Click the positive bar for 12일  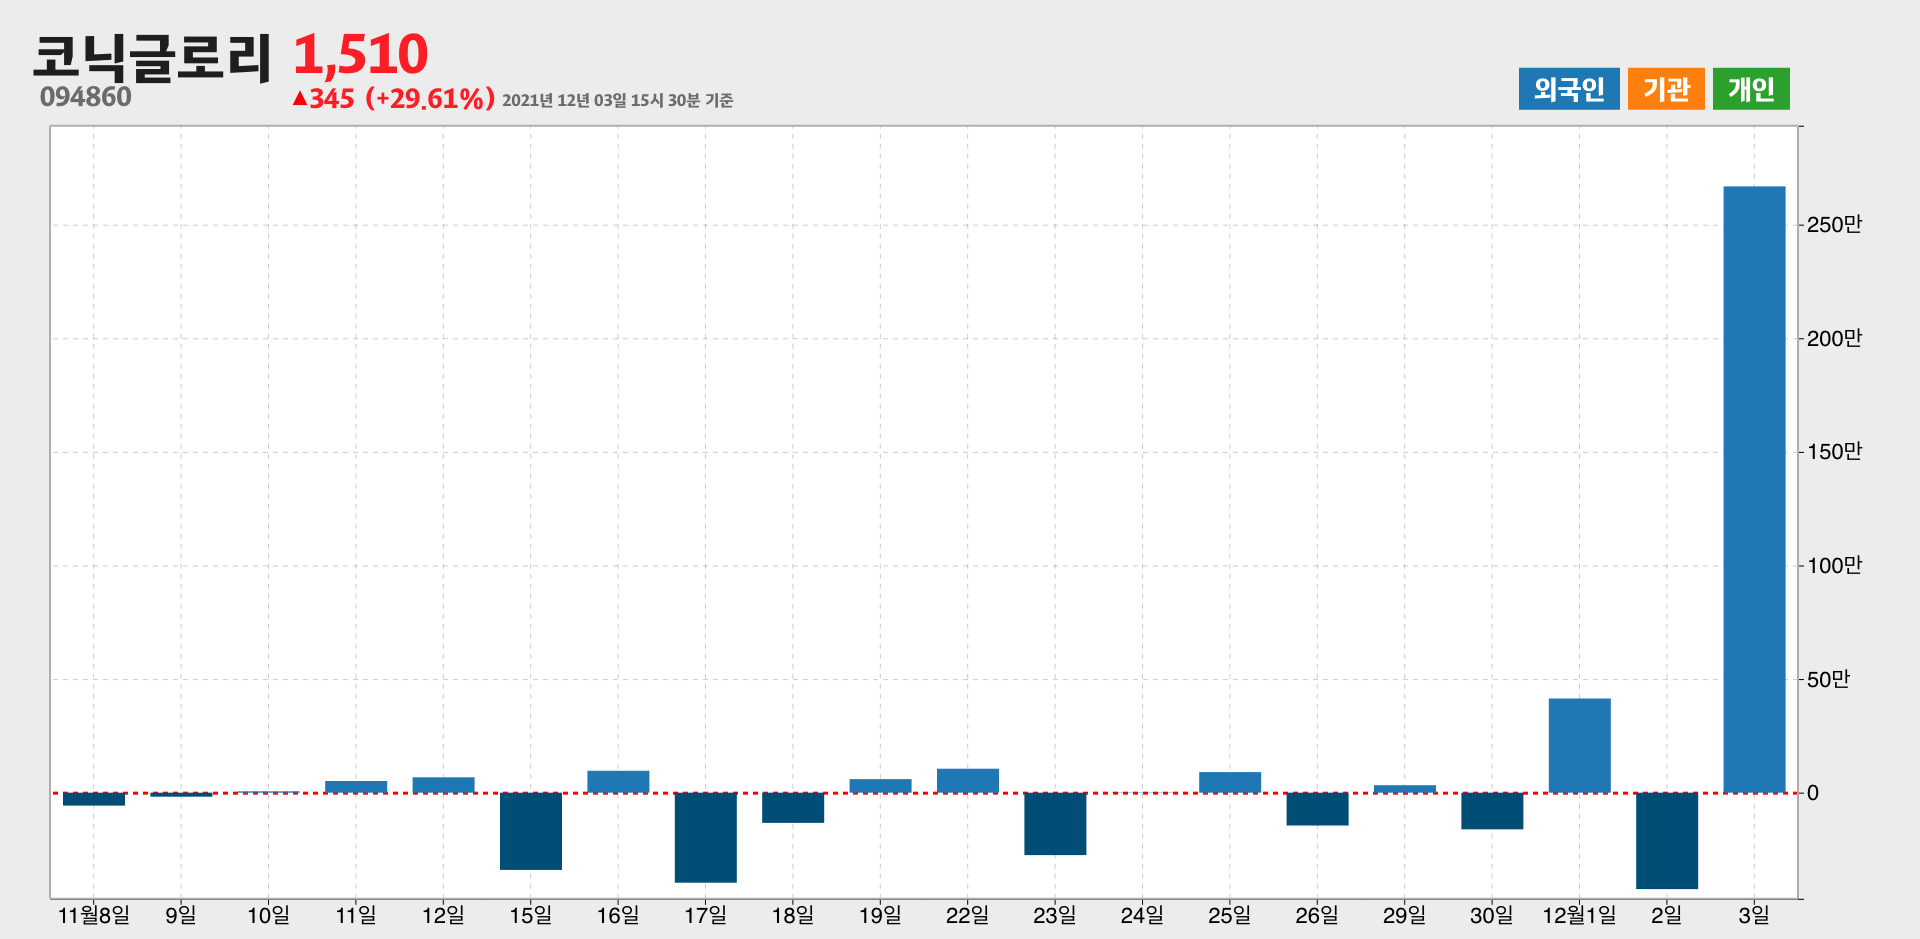[443, 785]
